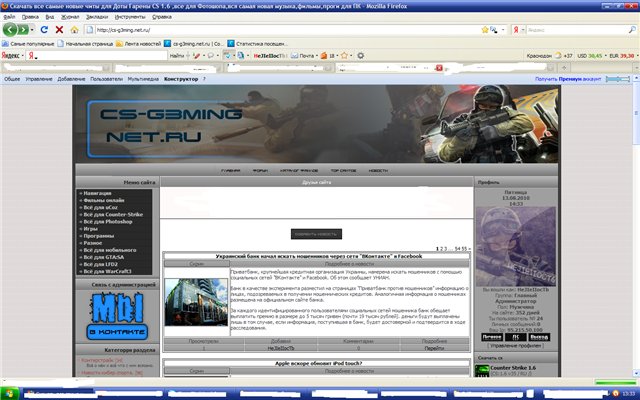Click the URL address field
Viewport: 640px width, 400px height.
click(x=286, y=30)
